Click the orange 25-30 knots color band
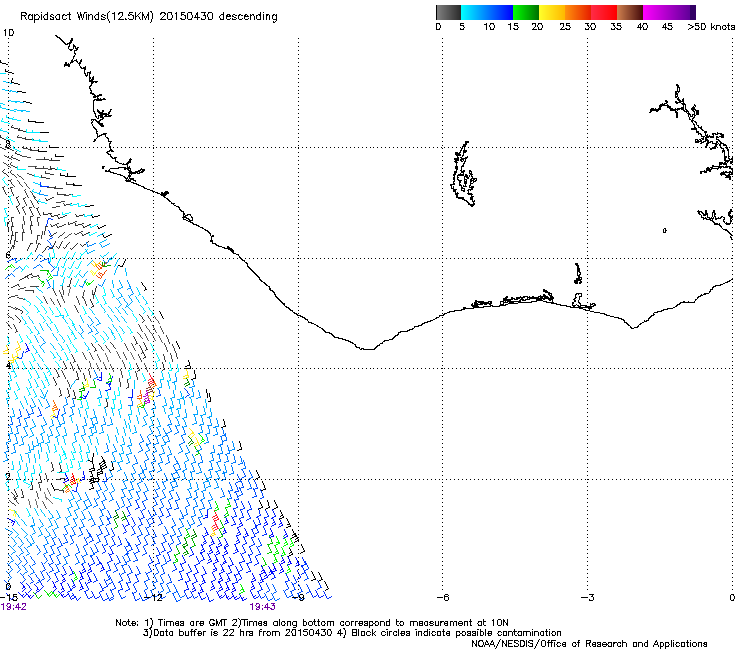This screenshot has height=650, width=740. [578, 12]
